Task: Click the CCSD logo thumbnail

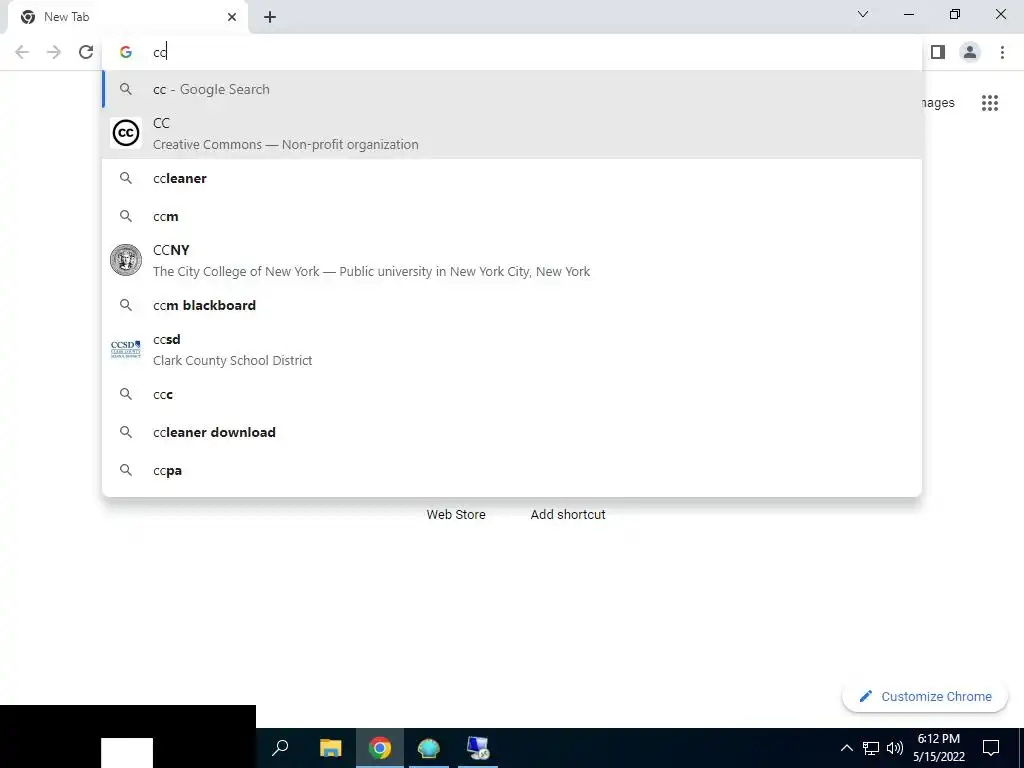Action: click(125, 349)
